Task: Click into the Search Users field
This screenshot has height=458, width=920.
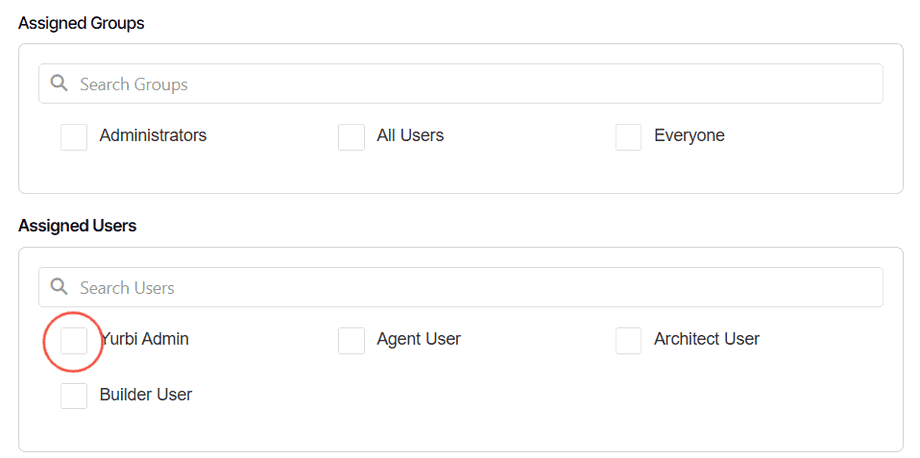Action: point(470,287)
